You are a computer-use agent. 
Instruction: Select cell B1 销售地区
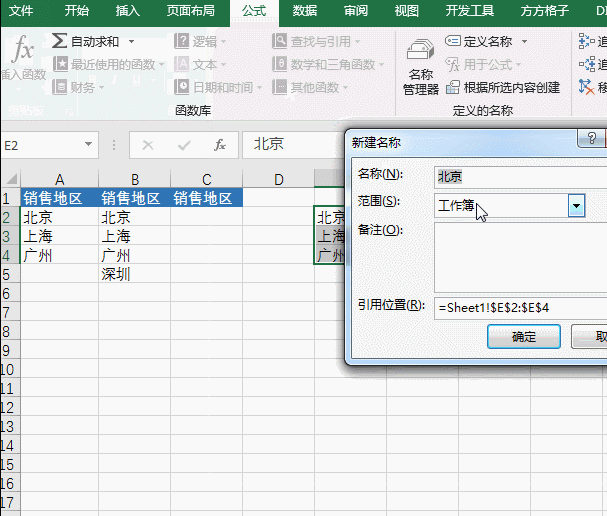coord(134,198)
